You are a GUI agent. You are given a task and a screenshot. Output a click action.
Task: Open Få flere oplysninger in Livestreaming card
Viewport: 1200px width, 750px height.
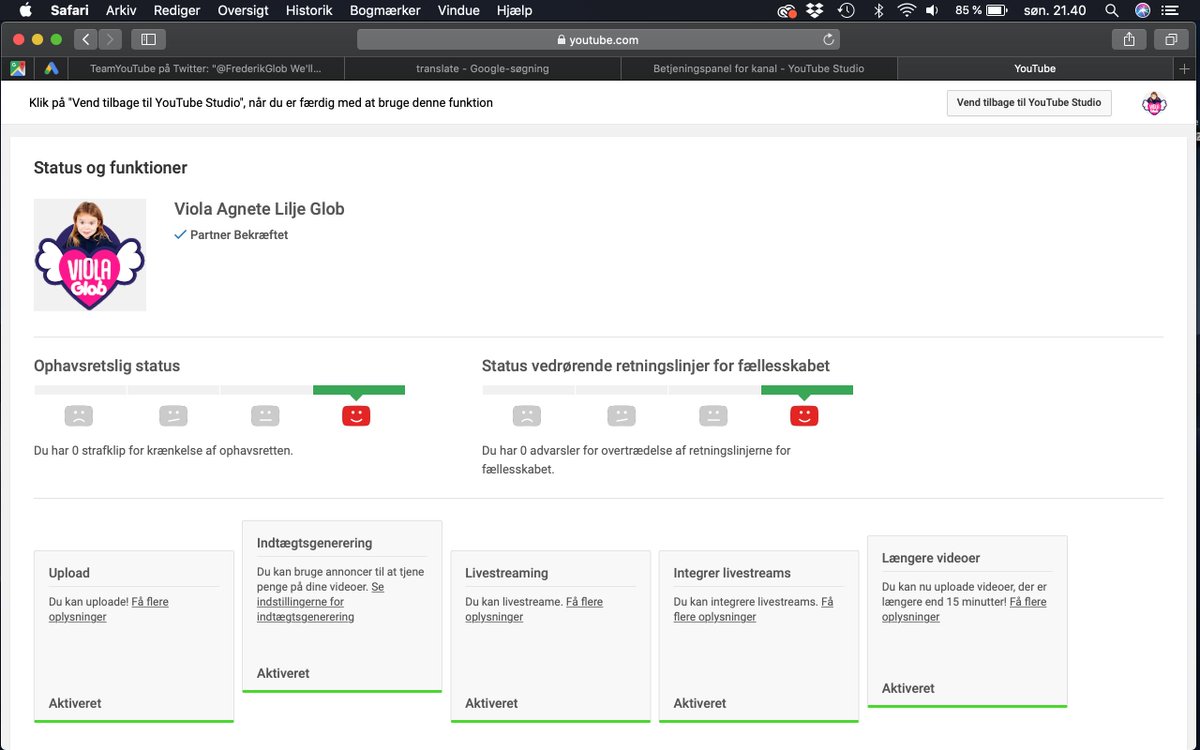[x=533, y=609]
